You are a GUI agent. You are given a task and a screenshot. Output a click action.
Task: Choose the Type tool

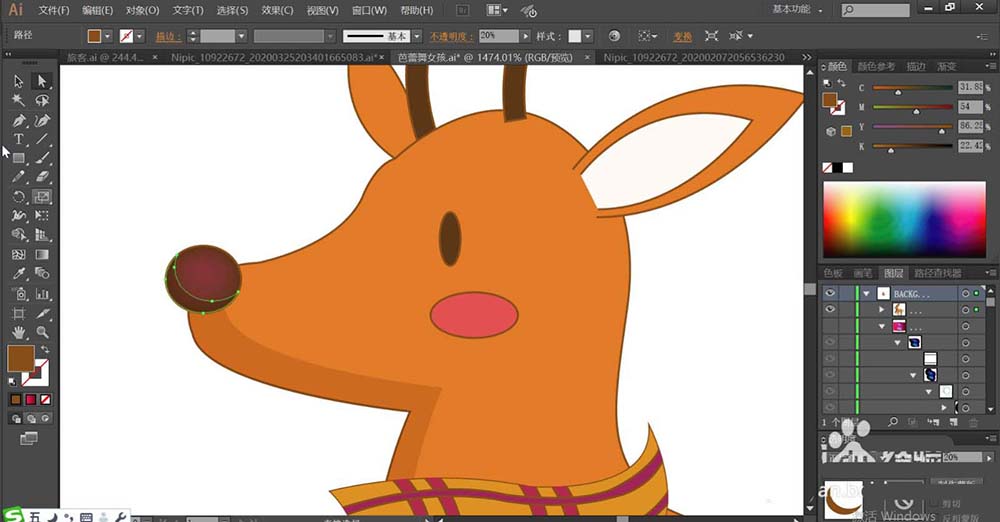click(19, 139)
